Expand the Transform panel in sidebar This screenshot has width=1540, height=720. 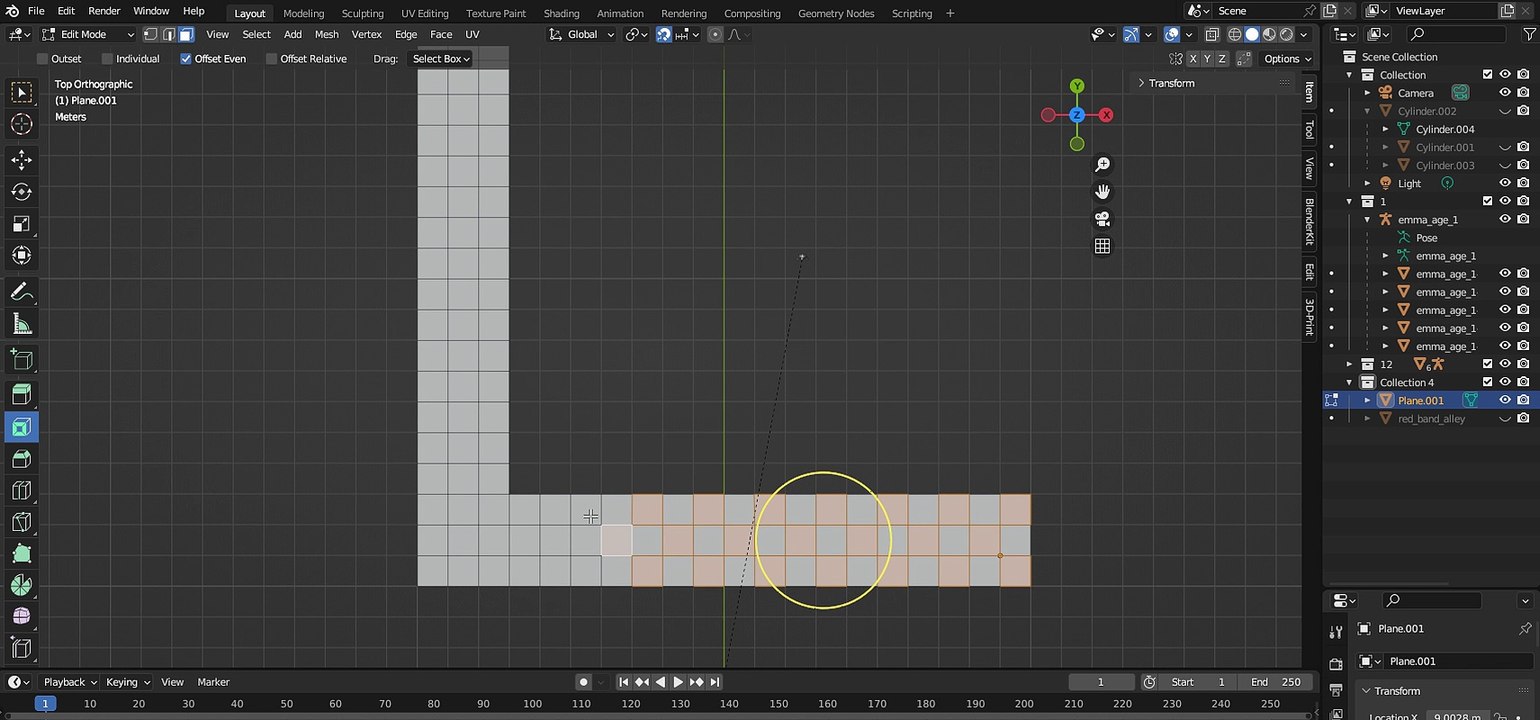(1171, 83)
